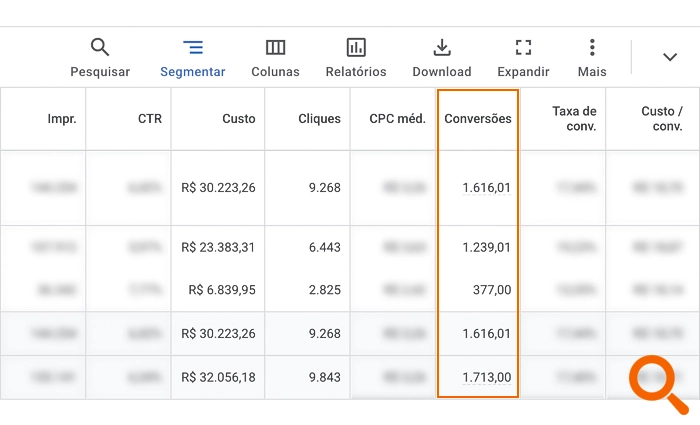Open the Segmentar segment menu

click(x=193, y=58)
